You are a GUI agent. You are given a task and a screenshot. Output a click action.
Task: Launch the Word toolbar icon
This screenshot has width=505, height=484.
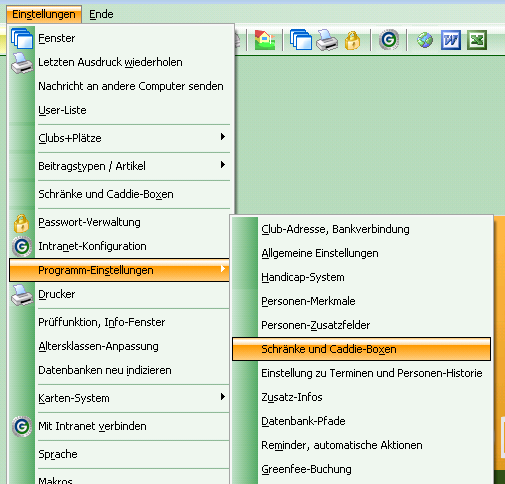(451, 40)
